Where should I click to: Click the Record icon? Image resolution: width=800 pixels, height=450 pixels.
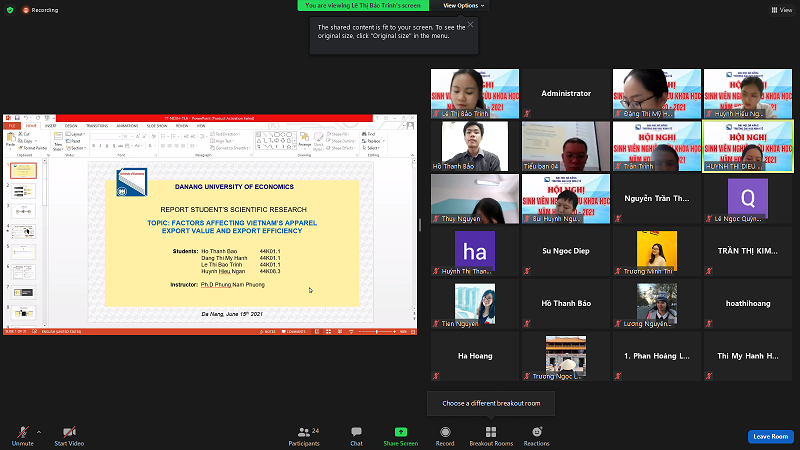point(445,432)
